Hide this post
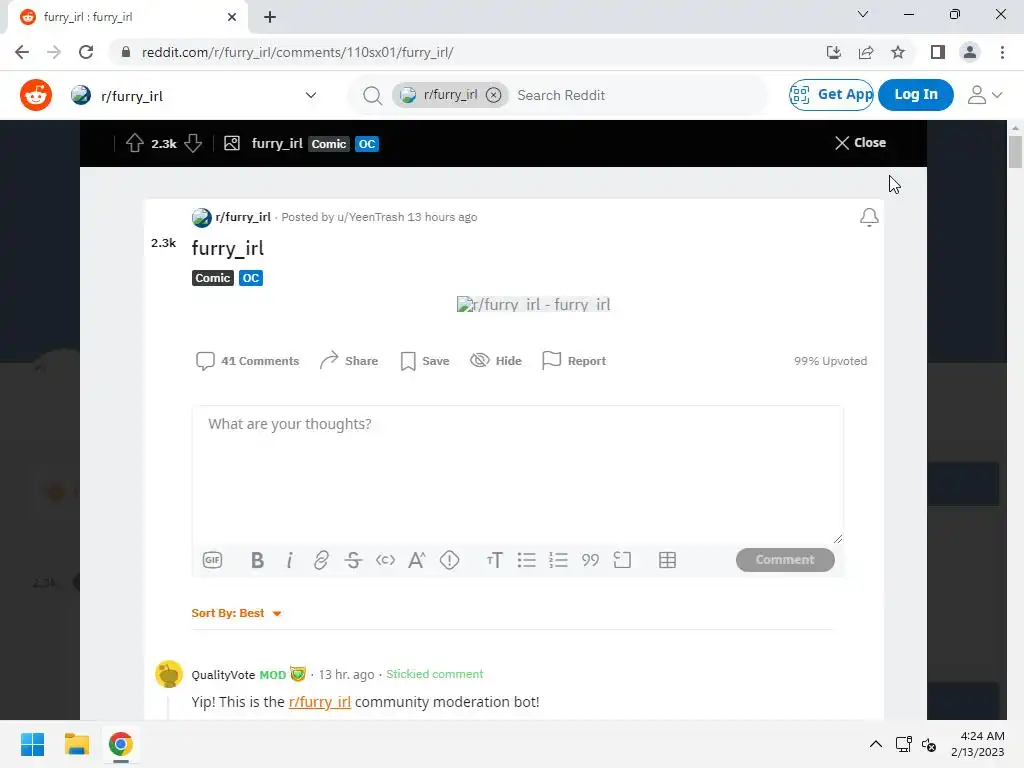The width and height of the screenshot is (1024, 768). click(x=496, y=361)
